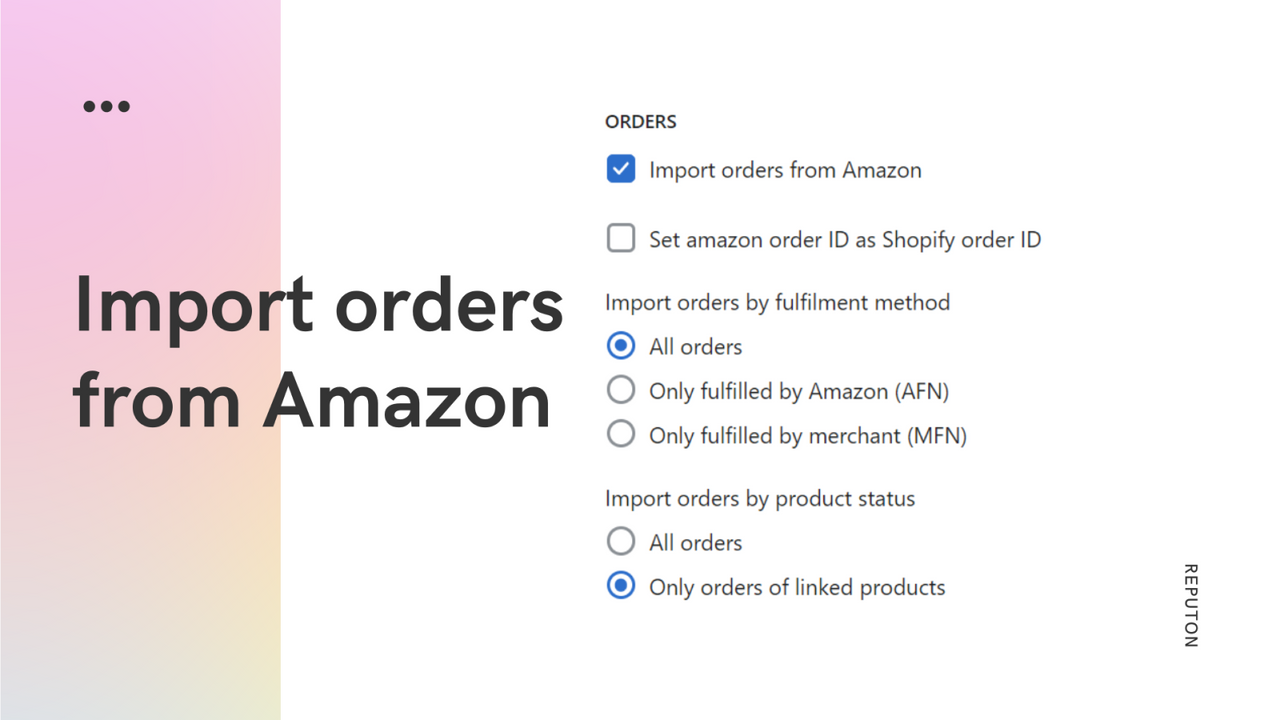Click the selected 'All orders' radio circle
1280x720 pixels.
pyautogui.click(x=620, y=345)
